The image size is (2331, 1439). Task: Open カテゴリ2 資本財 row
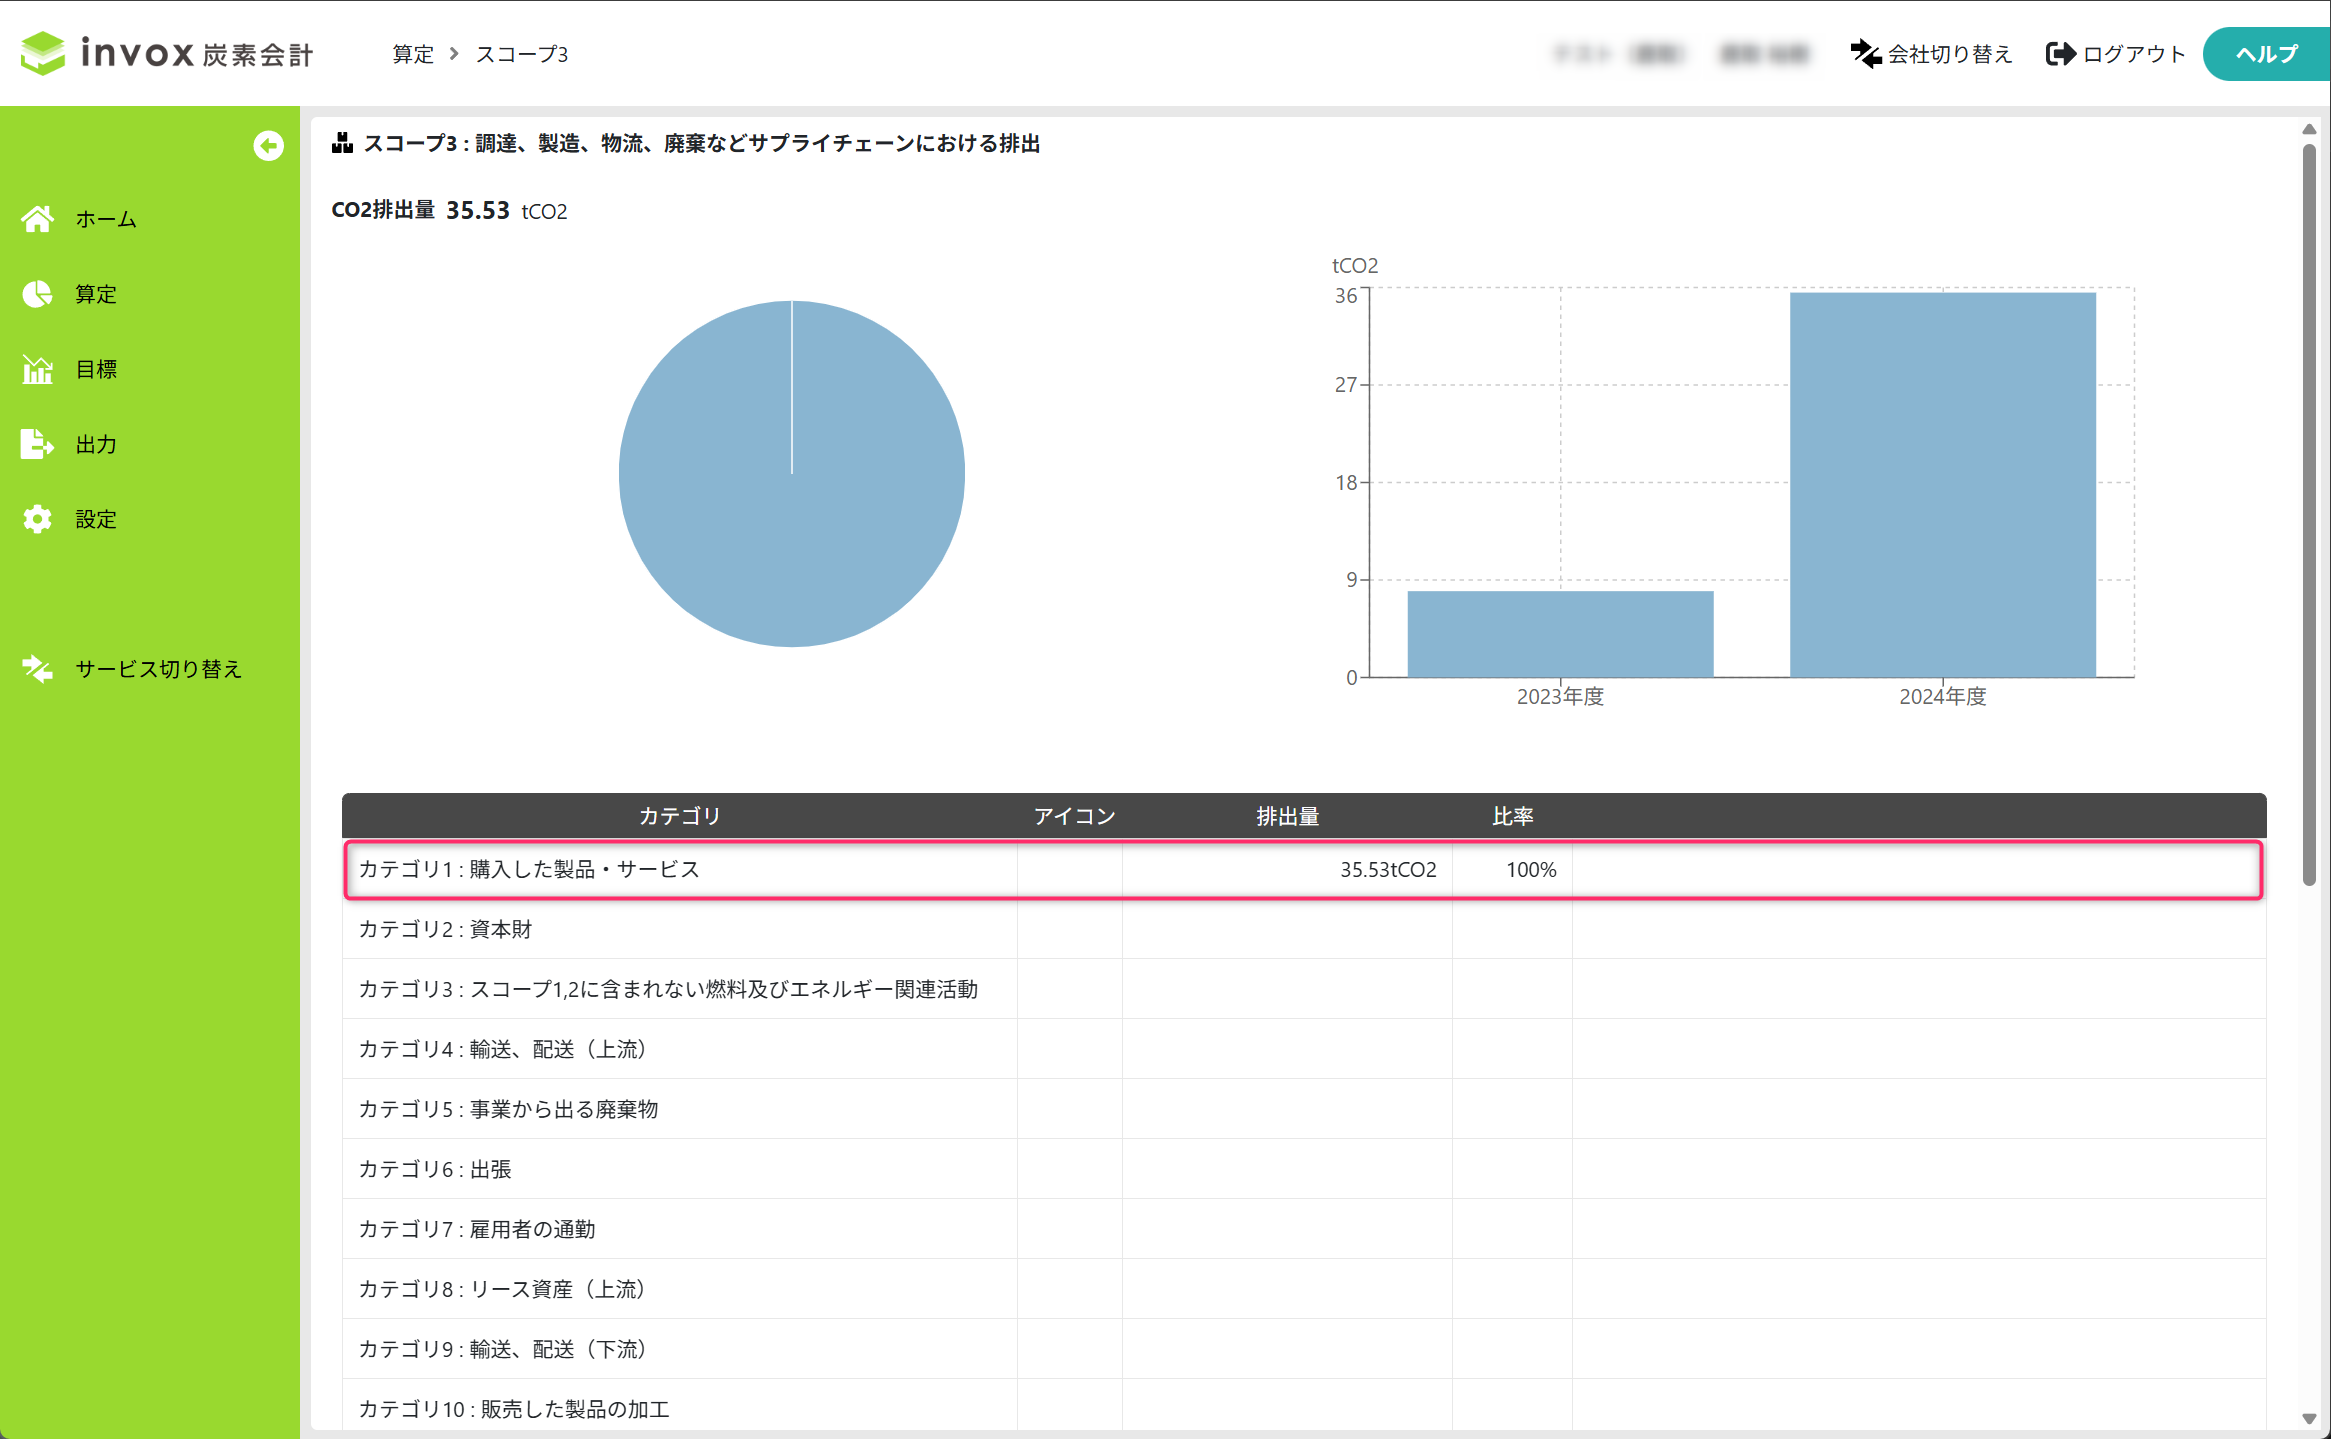446,930
